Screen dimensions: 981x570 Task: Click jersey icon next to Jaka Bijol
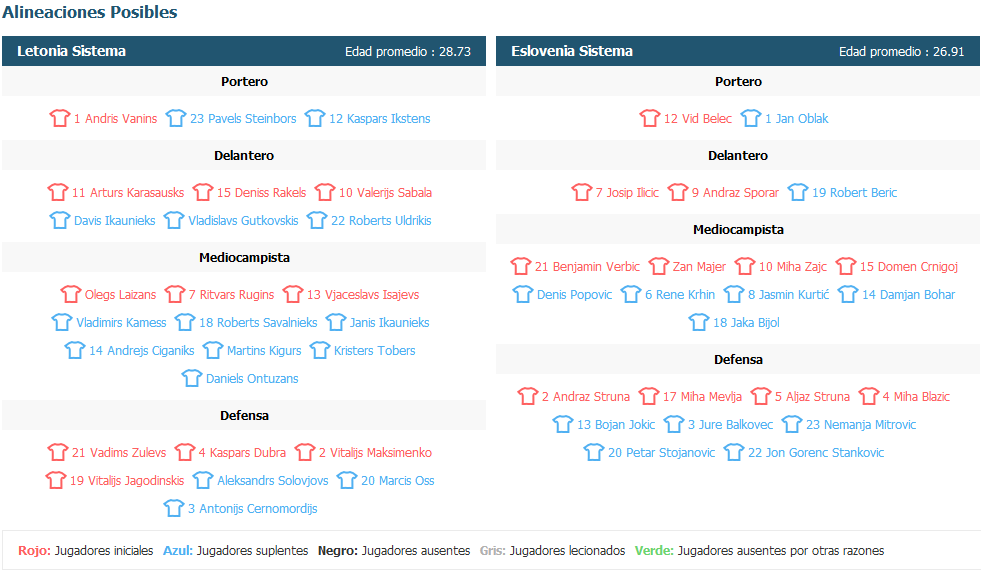click(x=699, y=322)
